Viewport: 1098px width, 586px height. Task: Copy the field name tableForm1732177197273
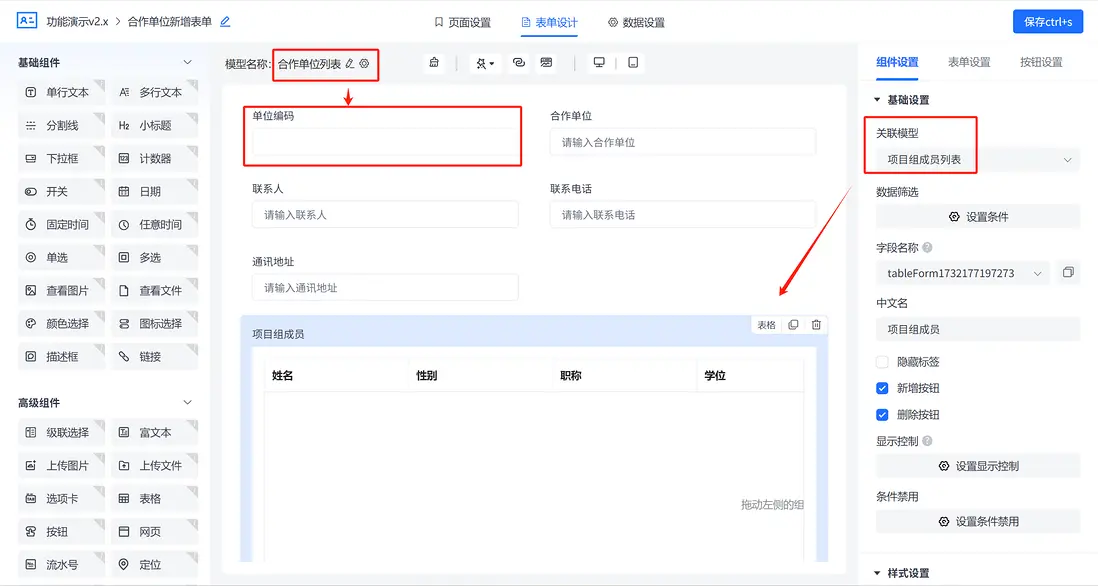tap(1068, 272)
